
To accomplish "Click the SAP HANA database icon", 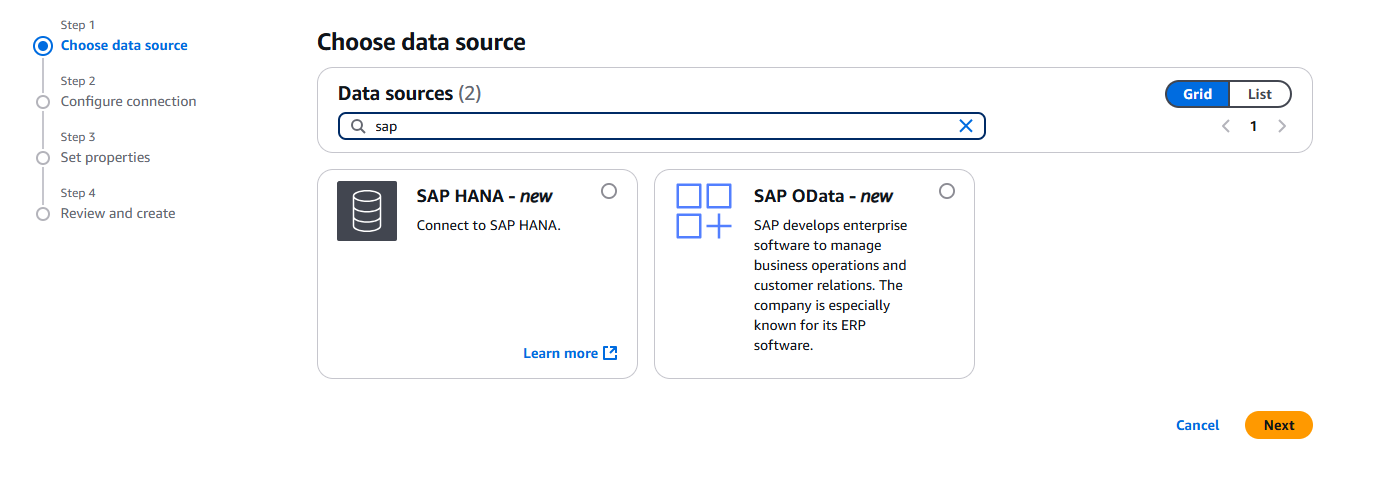I will coord(367,211).
